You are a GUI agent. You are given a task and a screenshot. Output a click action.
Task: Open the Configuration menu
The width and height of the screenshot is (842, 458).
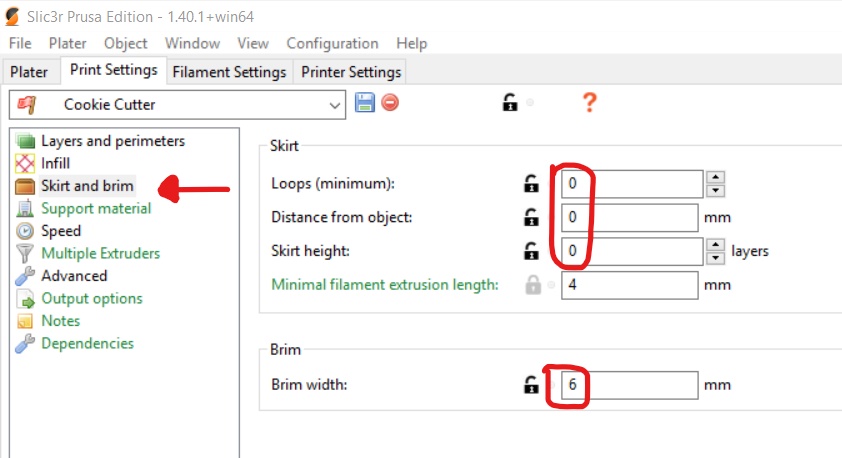pos(332,43)
